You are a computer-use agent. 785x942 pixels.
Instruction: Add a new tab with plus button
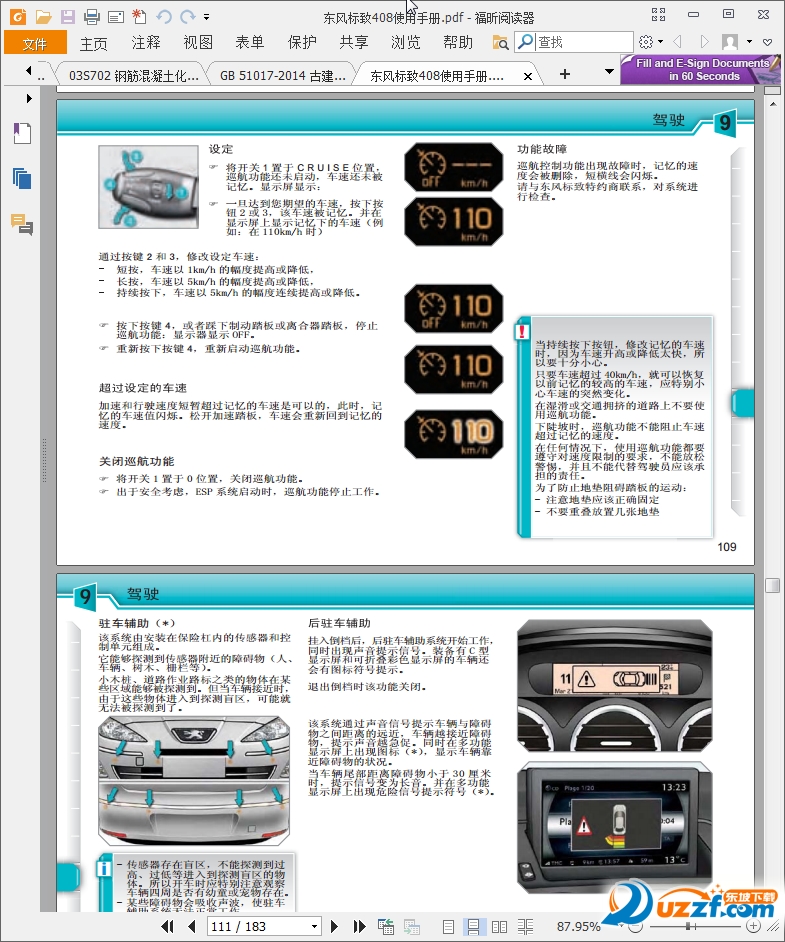point(565,74)
